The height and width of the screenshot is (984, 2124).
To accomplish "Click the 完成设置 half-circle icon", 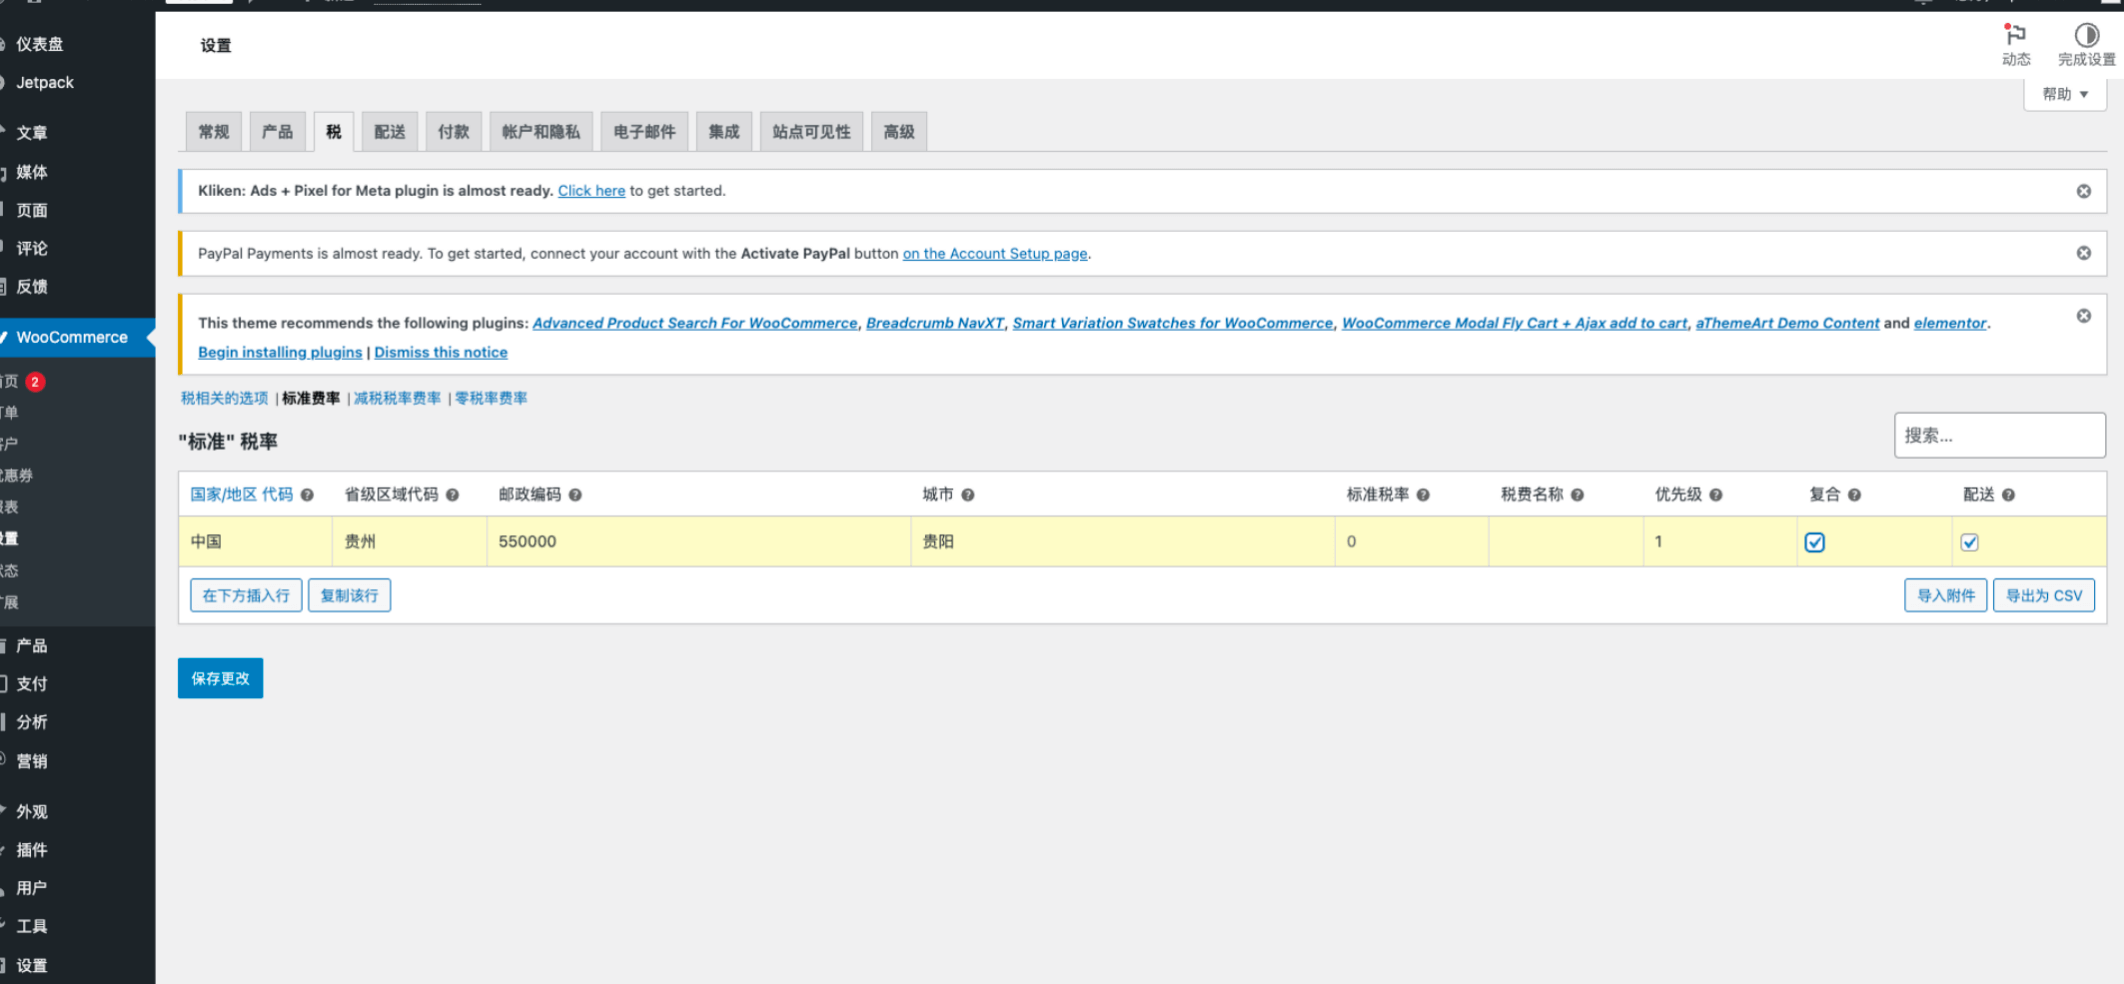I will (2086, 36).
